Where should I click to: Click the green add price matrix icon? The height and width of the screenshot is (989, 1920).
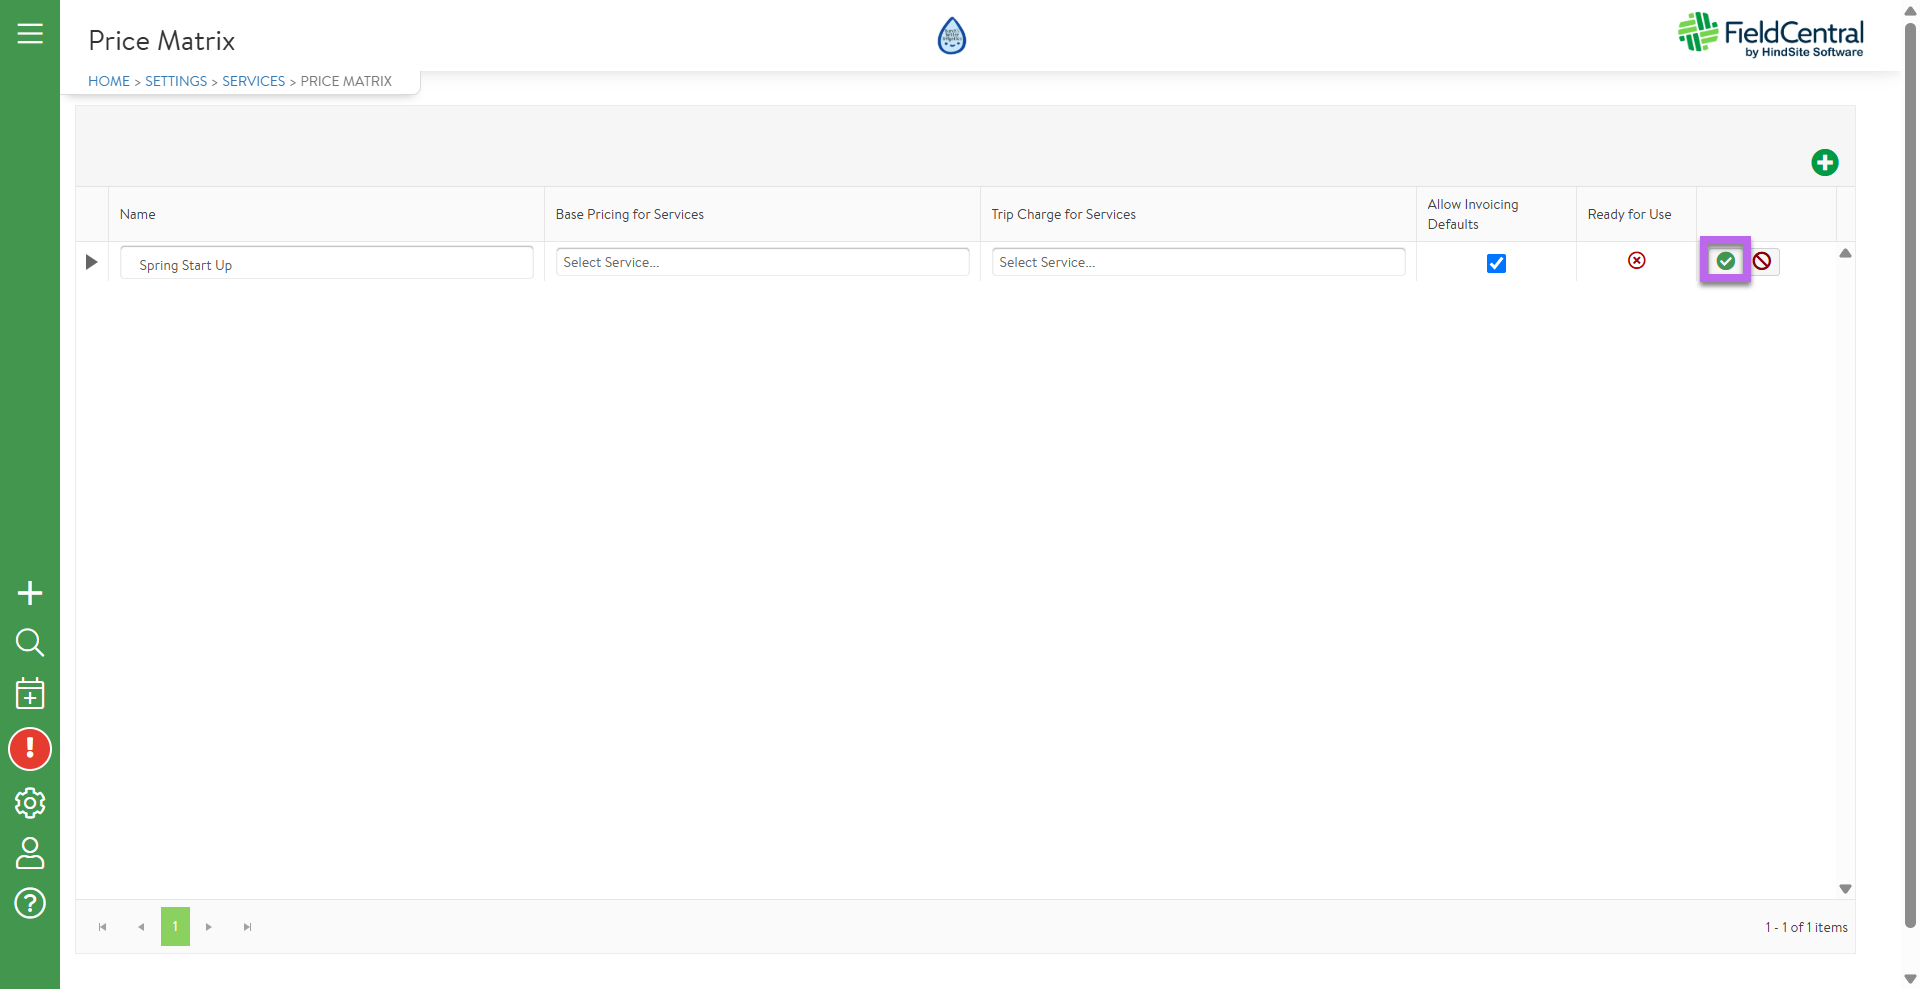1824,163
